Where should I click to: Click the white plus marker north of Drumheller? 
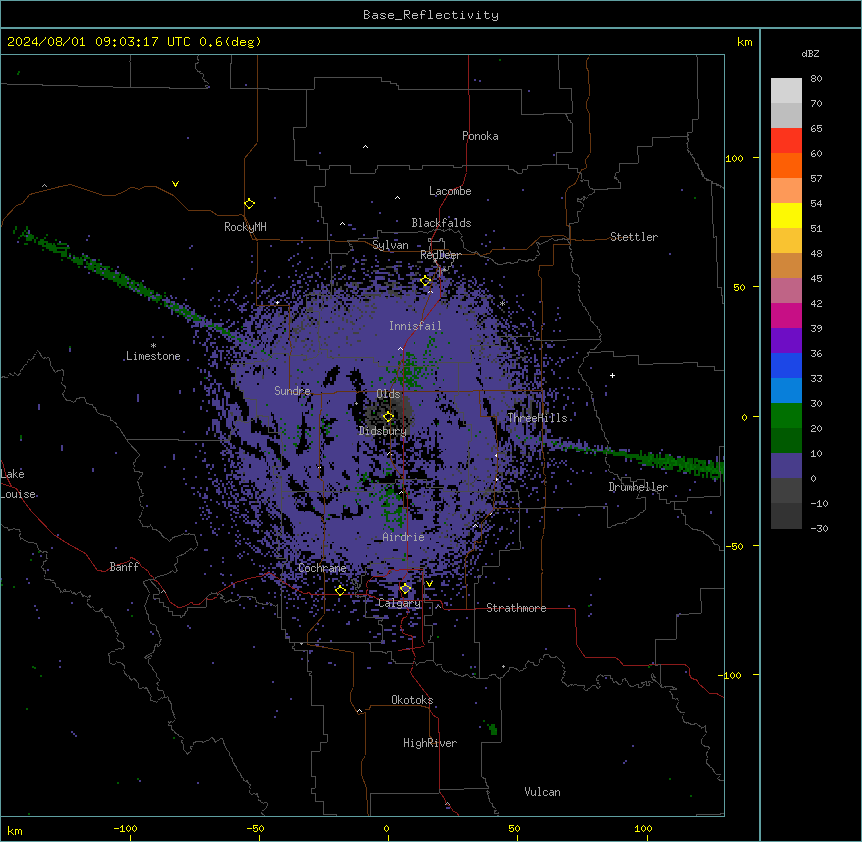click(x=612, y=375)
